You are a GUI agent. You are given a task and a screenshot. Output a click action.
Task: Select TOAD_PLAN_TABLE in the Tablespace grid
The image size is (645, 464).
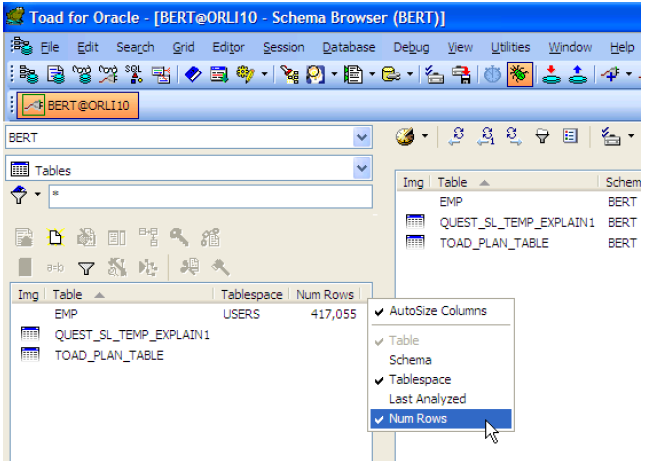(109, 355)
